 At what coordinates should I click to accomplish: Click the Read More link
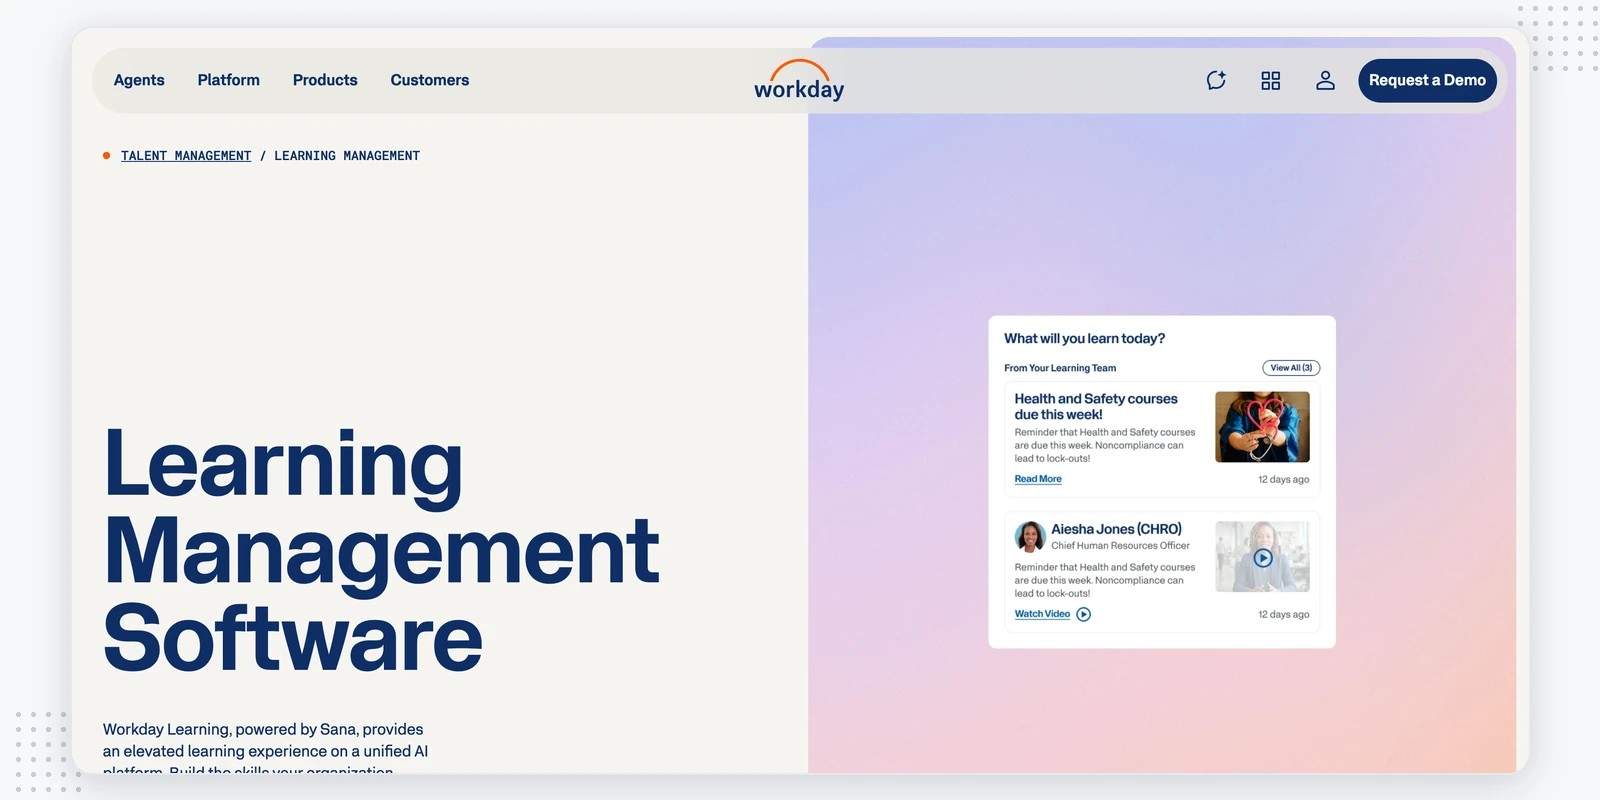click(x=1038, y=479)
